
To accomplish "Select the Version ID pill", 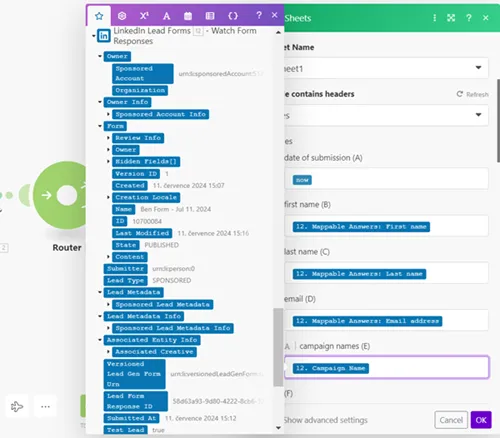I will (x=136, y=174).
